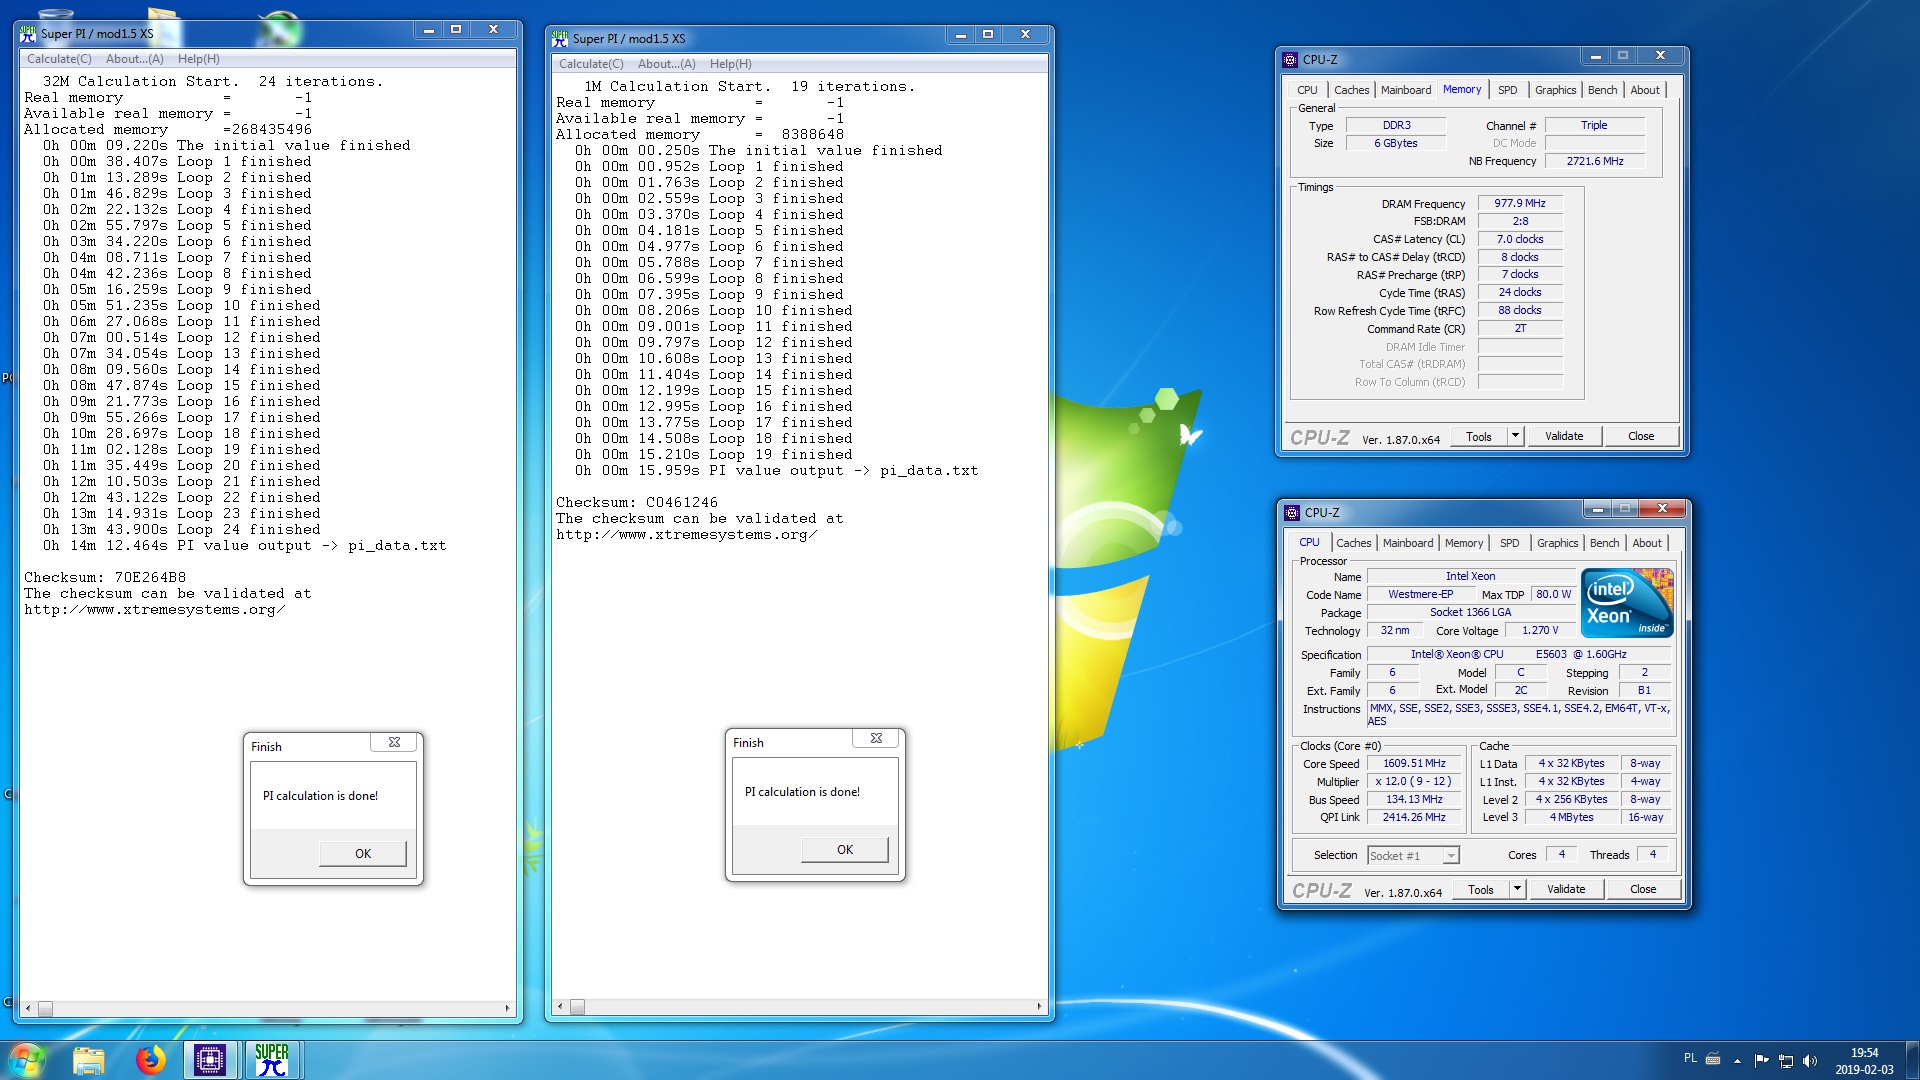Open Calculate menu in 1M Super PI

point(591,64)
